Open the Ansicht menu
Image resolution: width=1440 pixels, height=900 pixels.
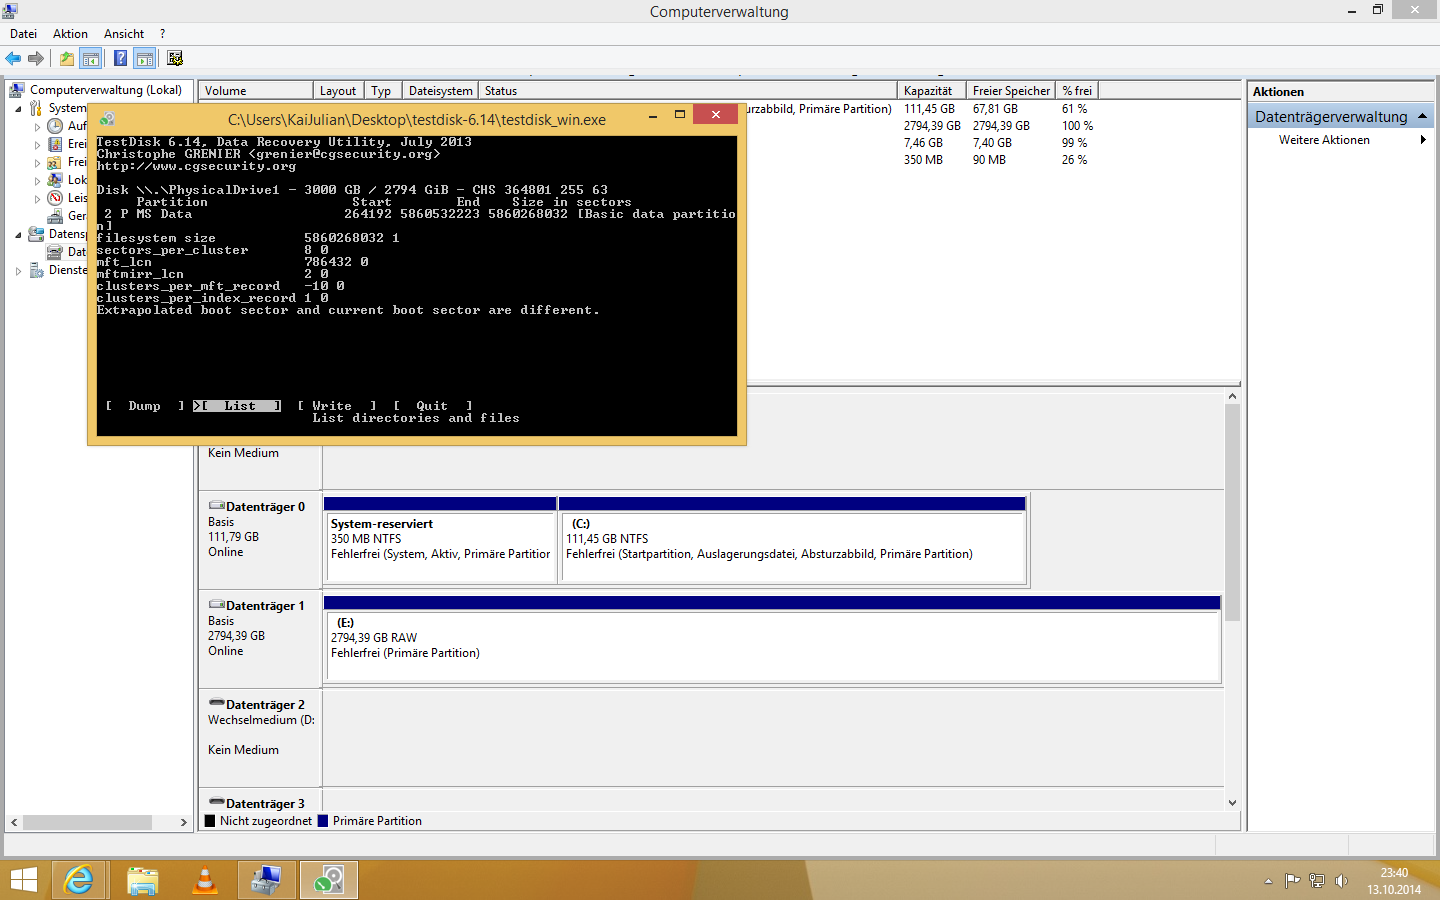124,34
